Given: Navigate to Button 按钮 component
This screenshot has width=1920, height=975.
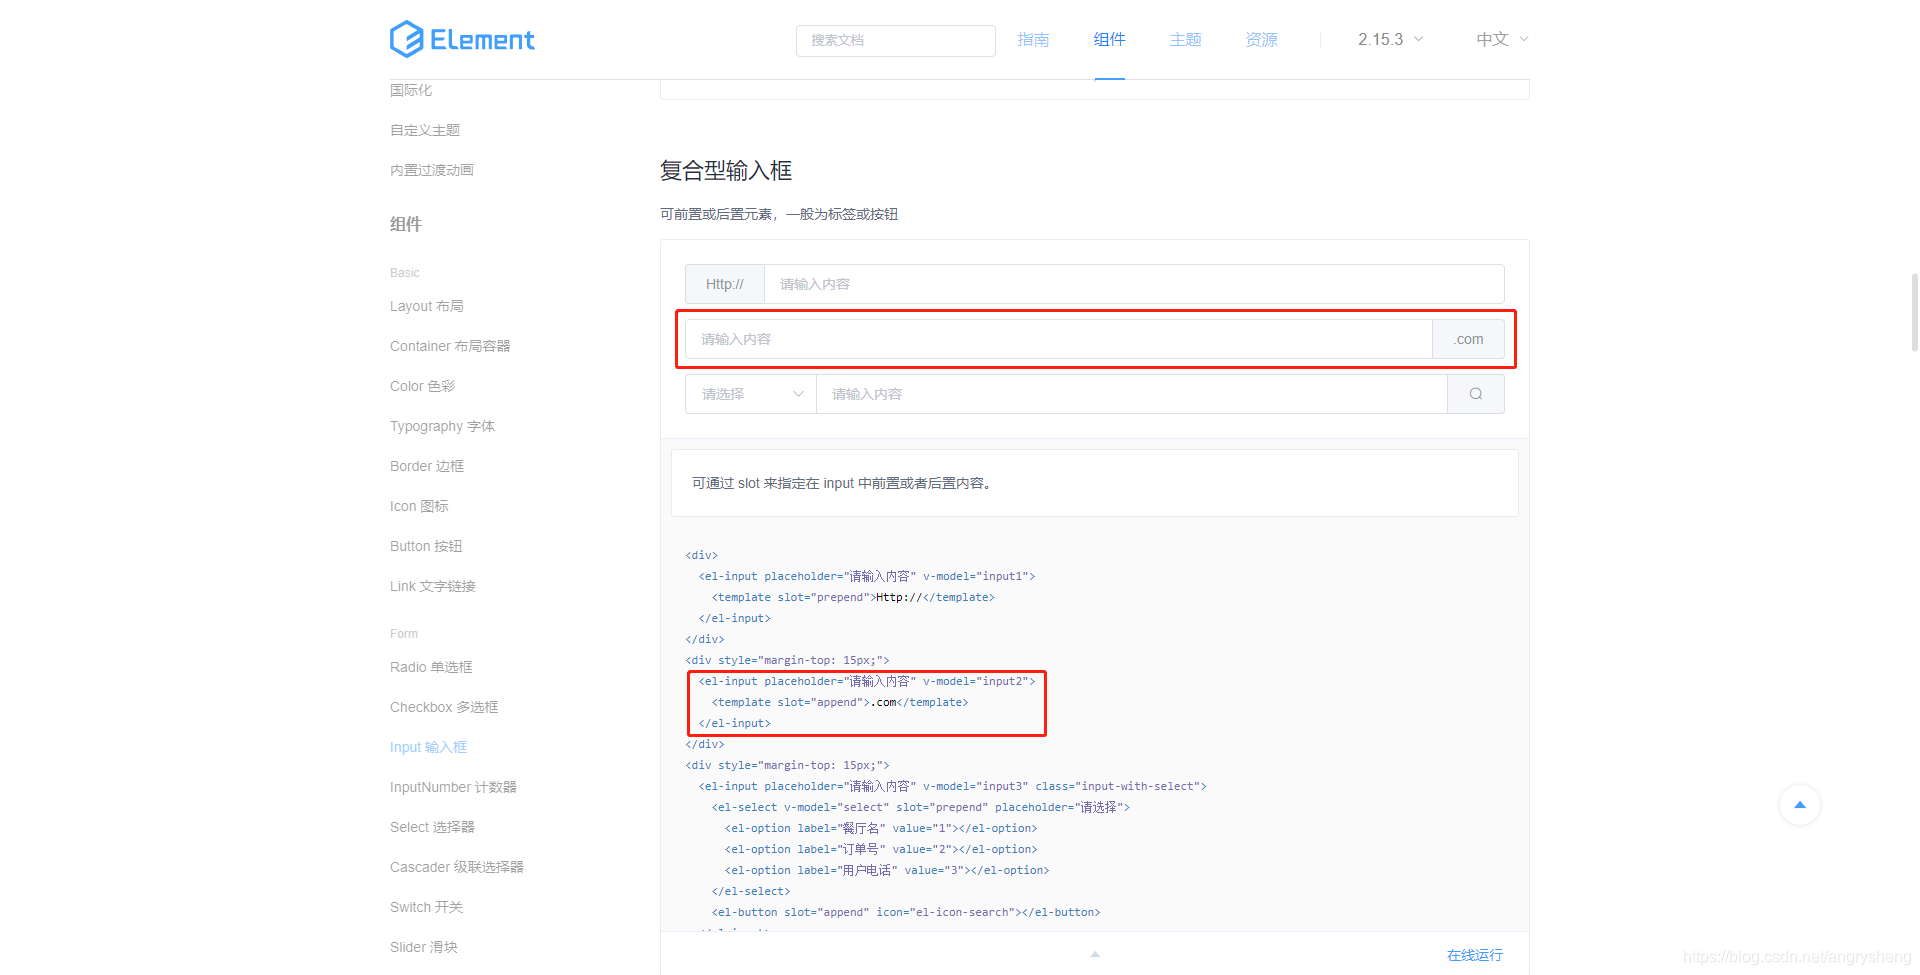Looking at the screenshot, I should [425, 545].
